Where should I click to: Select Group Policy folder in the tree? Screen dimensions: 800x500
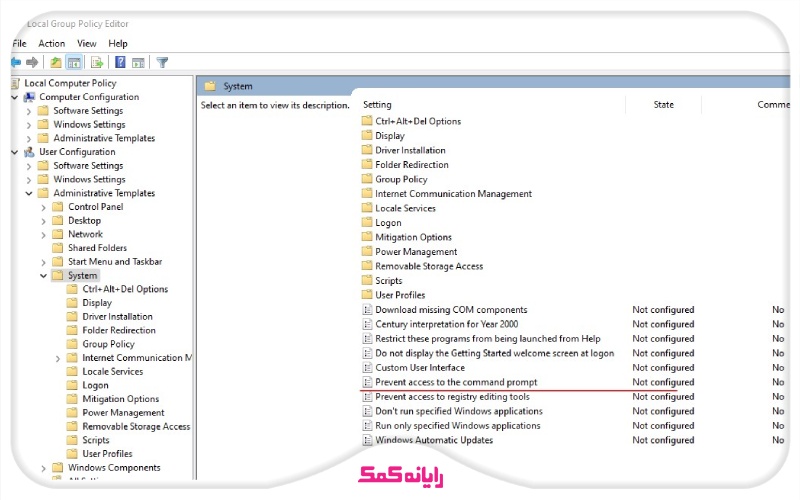(109, 344)
